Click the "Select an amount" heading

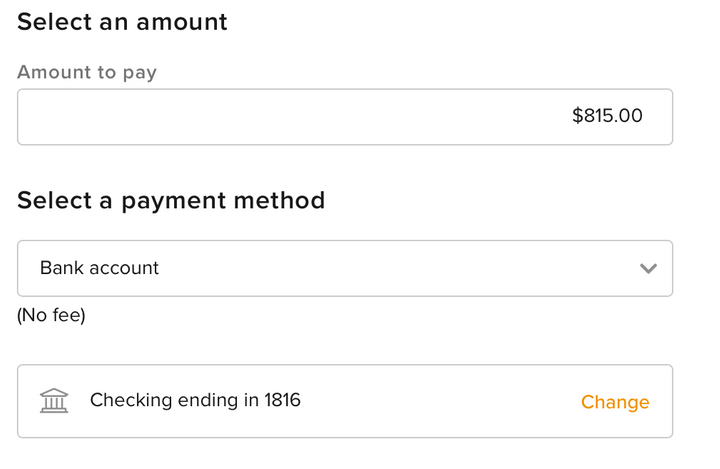point(122,21)
